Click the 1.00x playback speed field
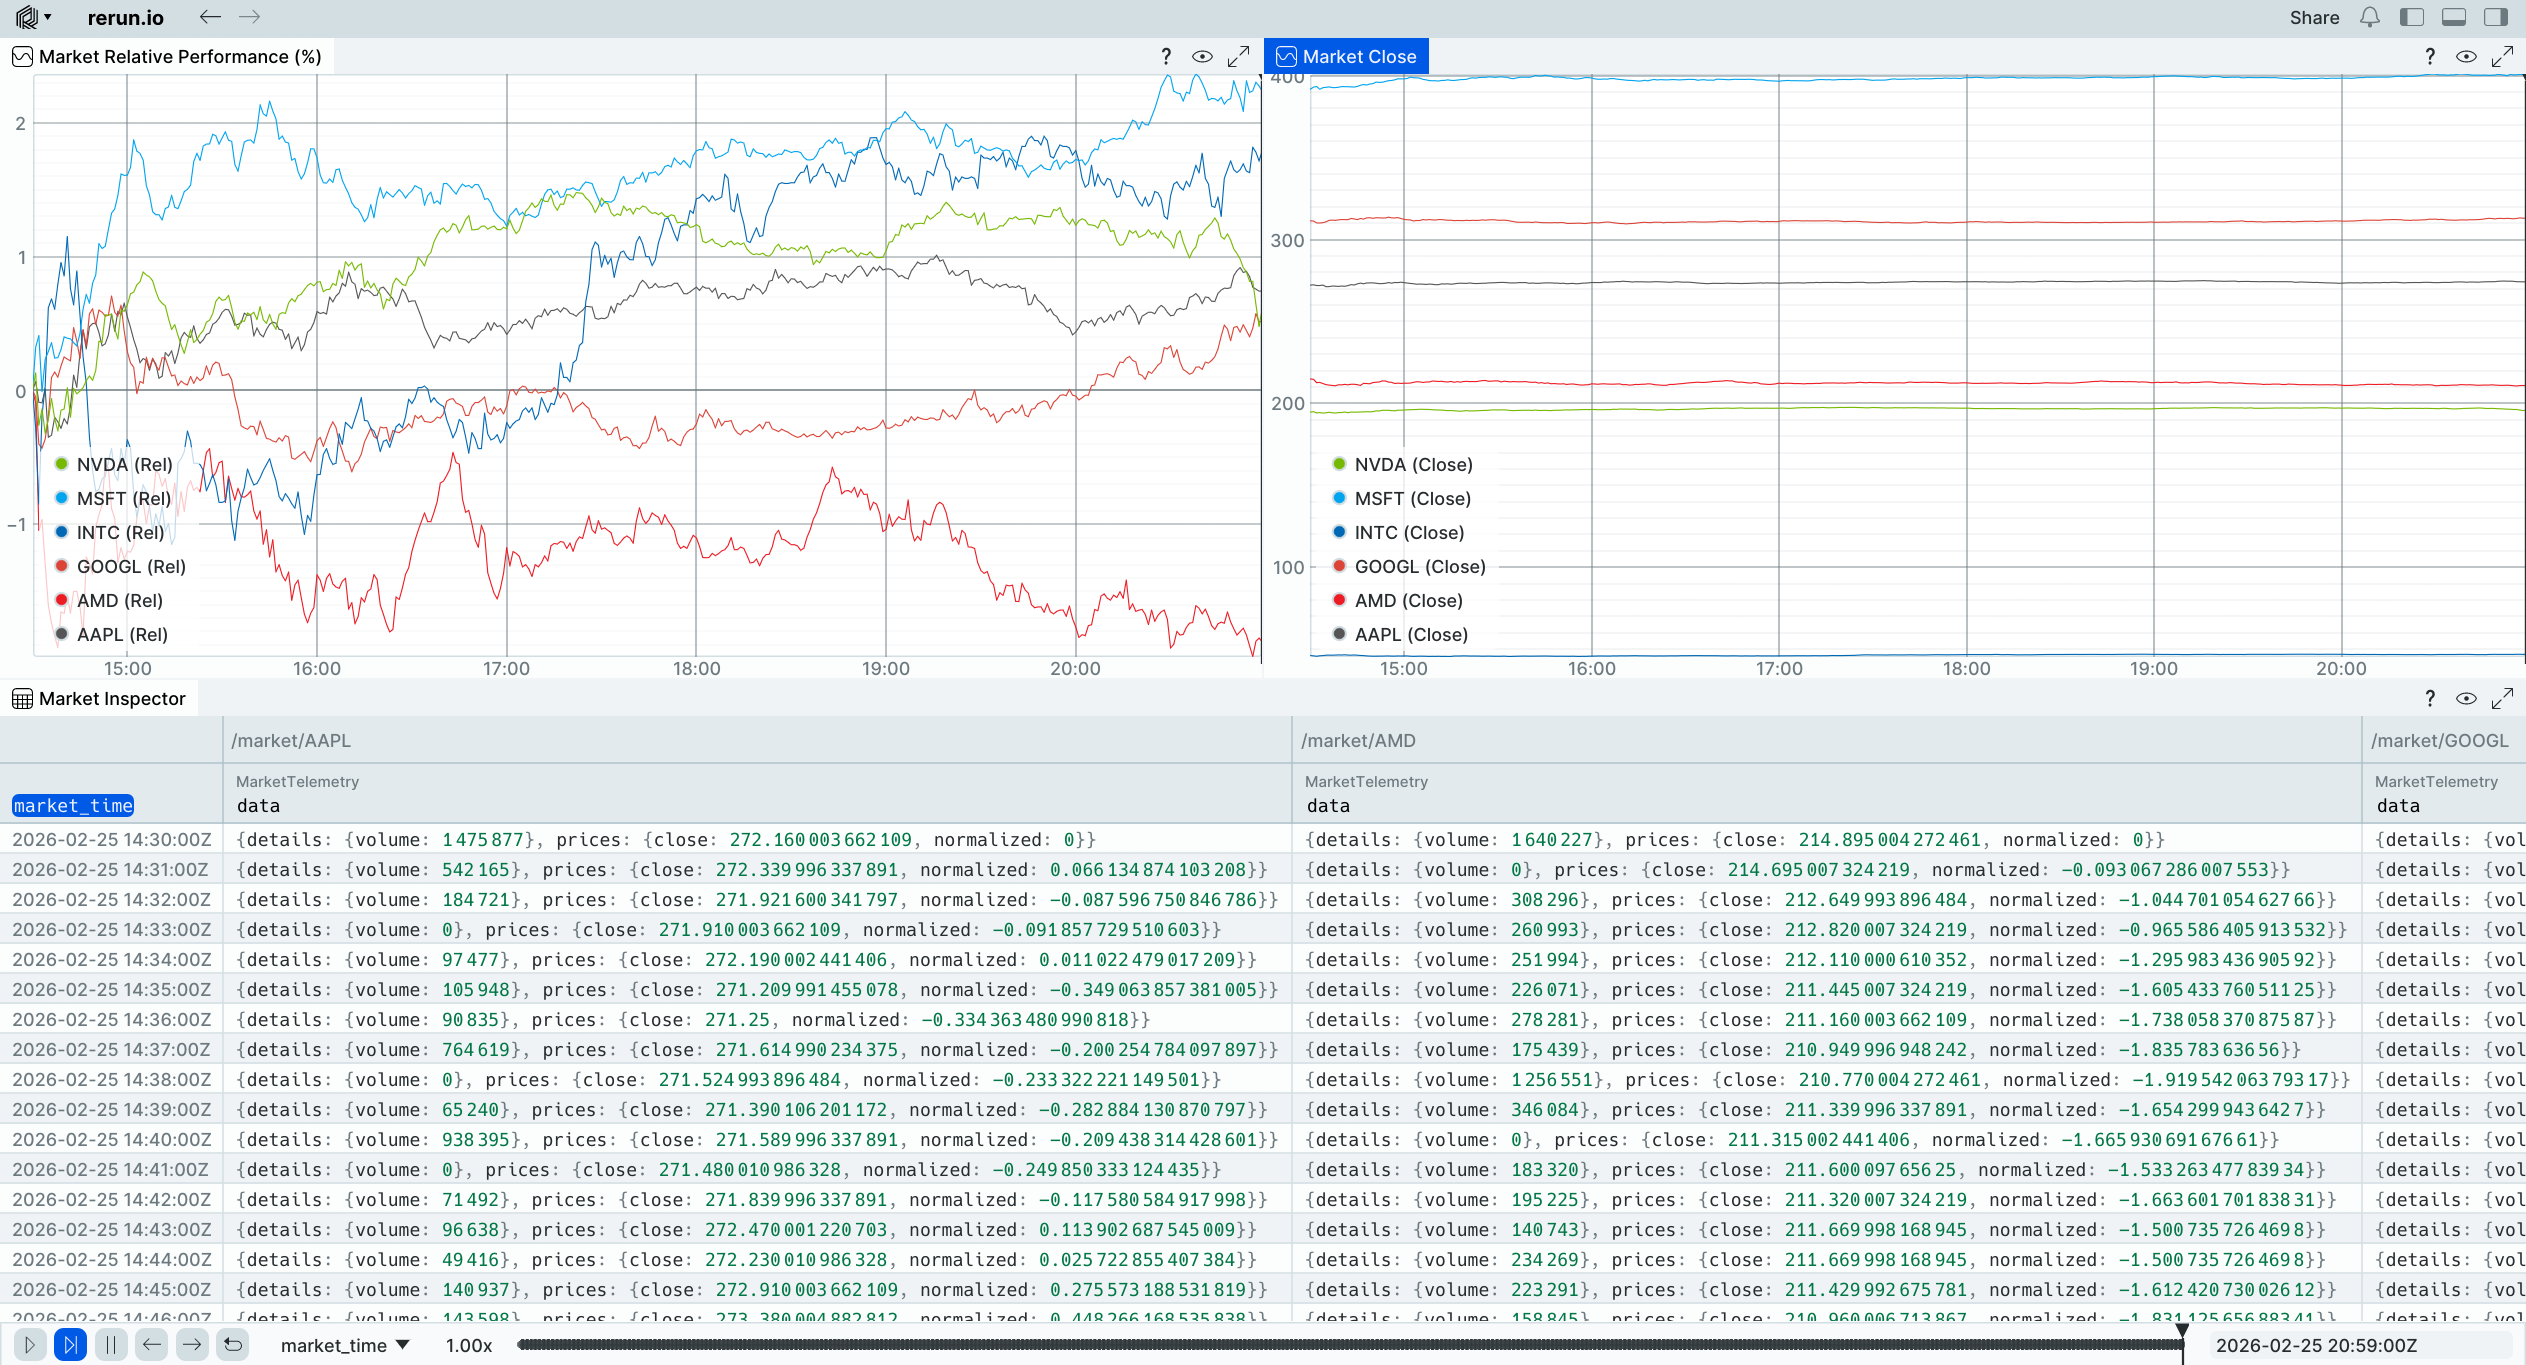The height and width of the screenshot is (1365, 2526). point(469,1345)
